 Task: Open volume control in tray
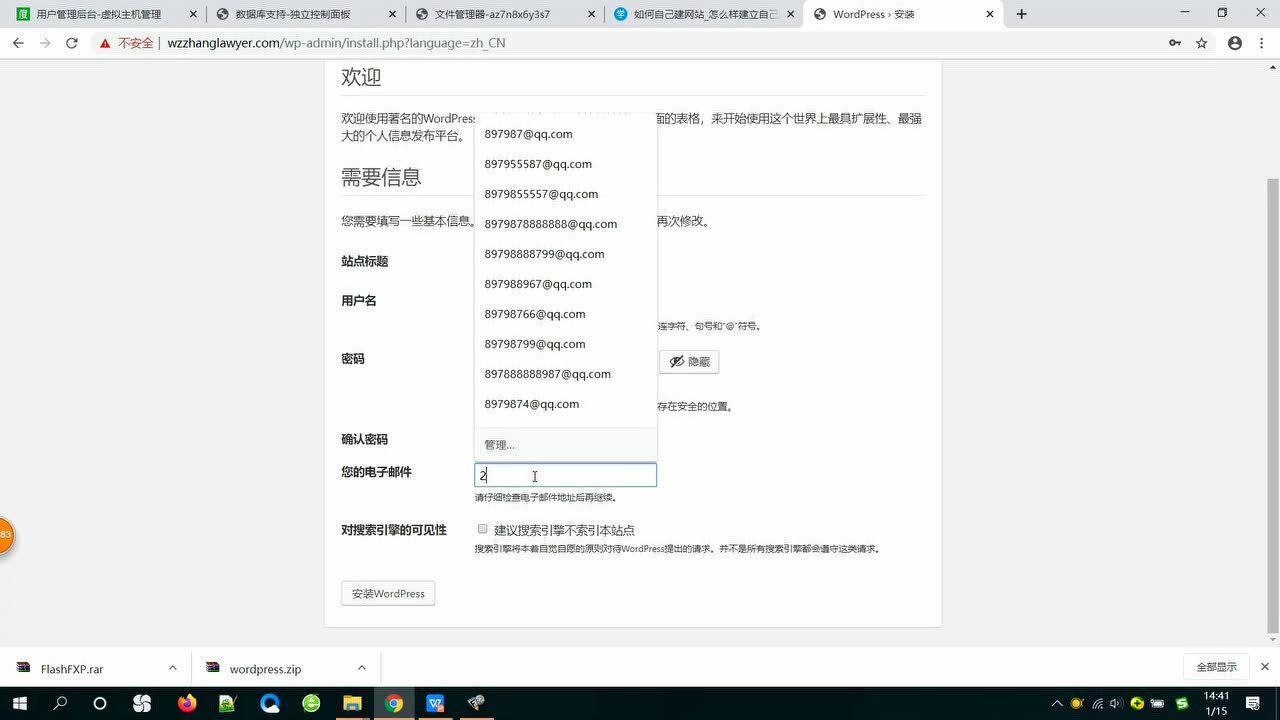(1116, 703)
